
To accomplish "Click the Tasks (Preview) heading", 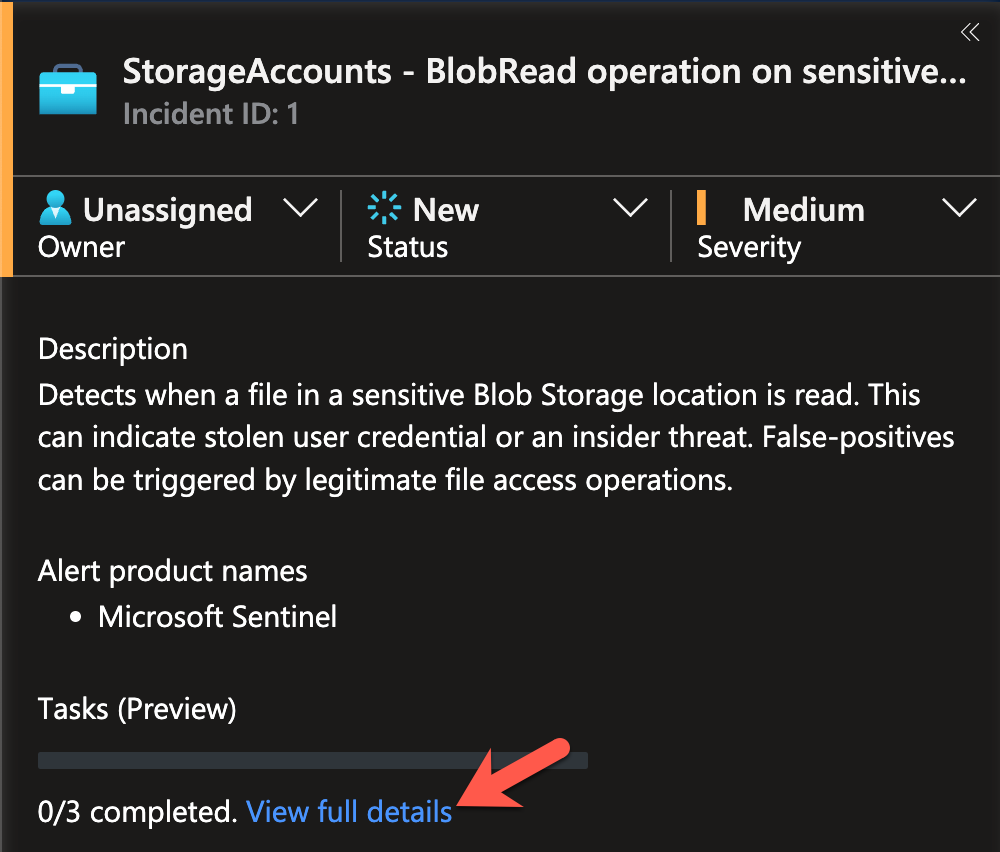I will coord(137,709).
